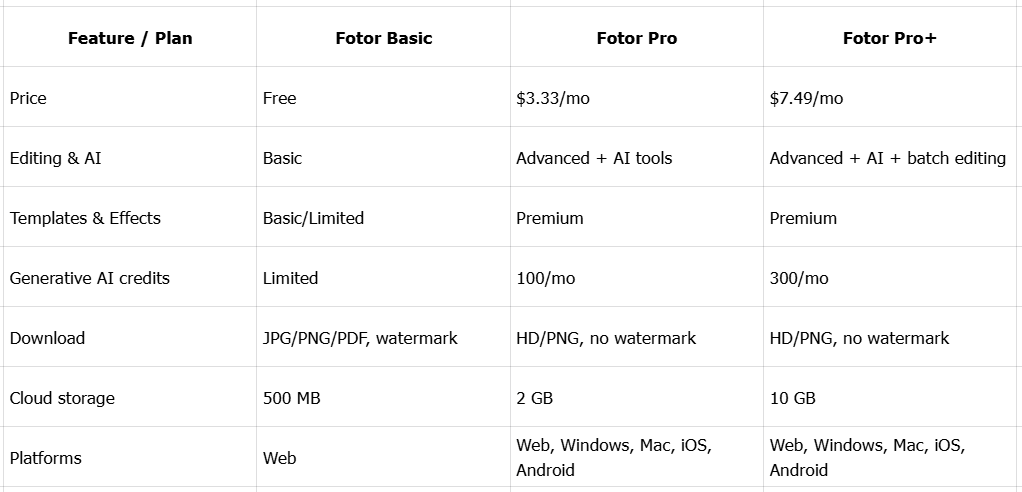The image size is (1022, 492).
Task: Select the 300/mo credits cell
Action: 799,278
